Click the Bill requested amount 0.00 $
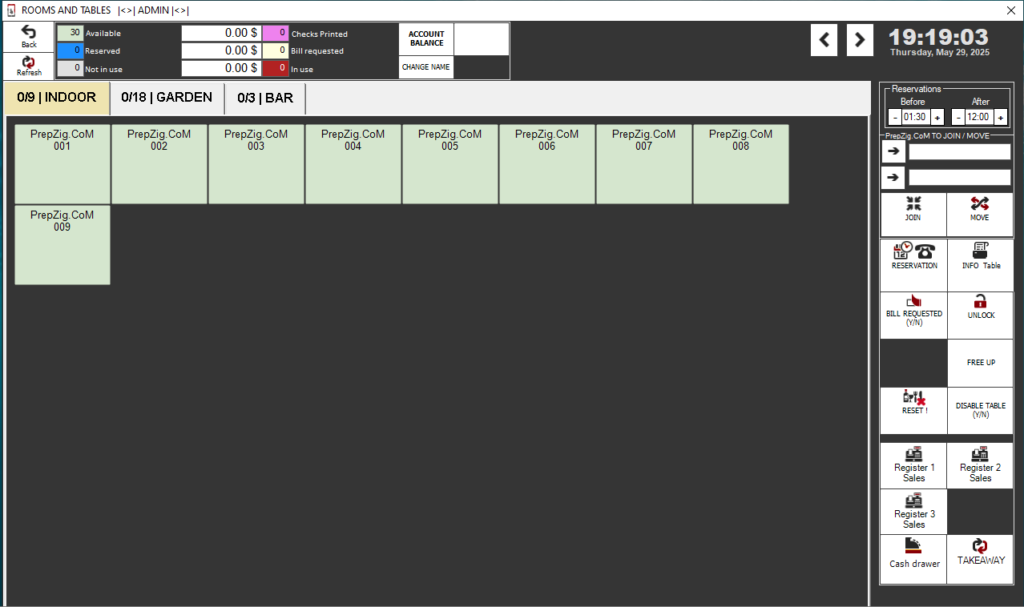The height and width of the screenshot is (607, 1024). [221, 50]
